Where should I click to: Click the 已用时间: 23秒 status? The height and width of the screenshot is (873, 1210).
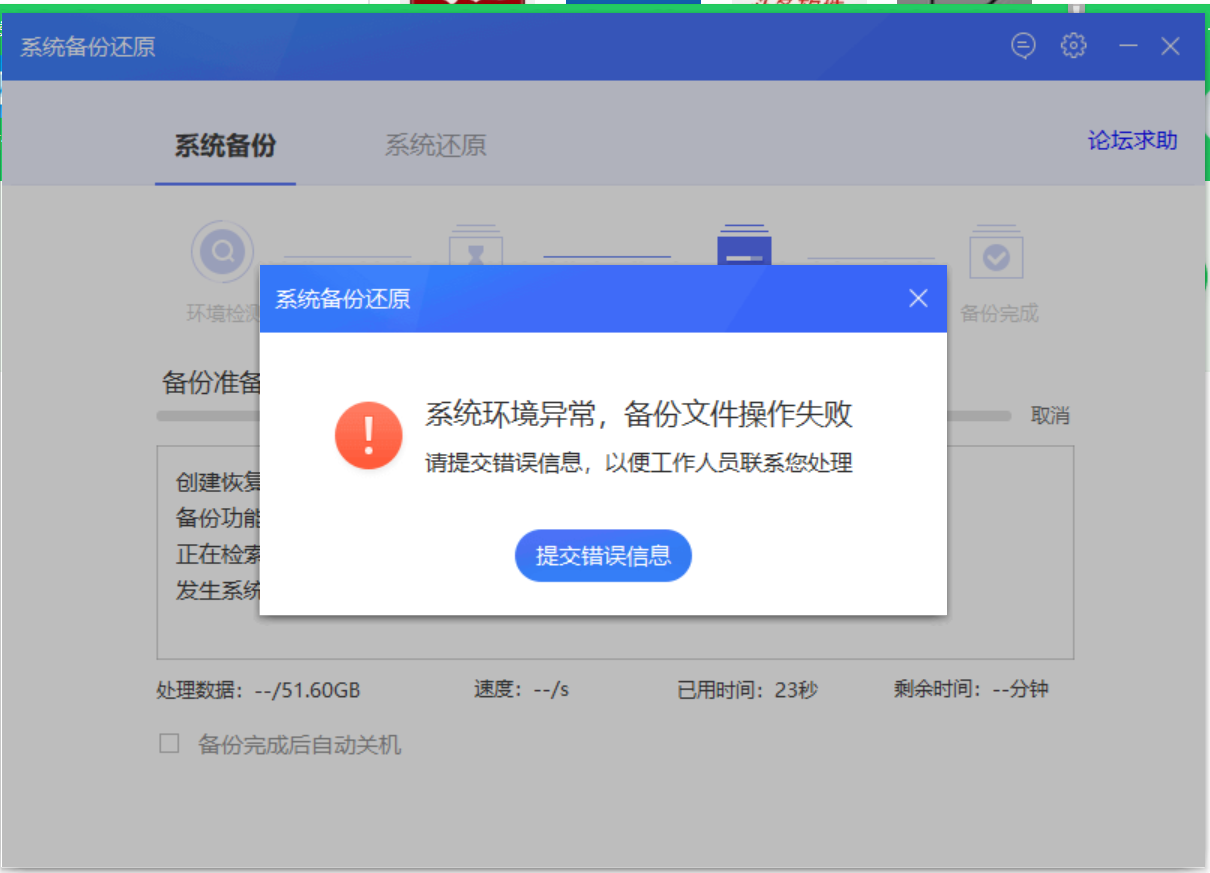[748, 690]
